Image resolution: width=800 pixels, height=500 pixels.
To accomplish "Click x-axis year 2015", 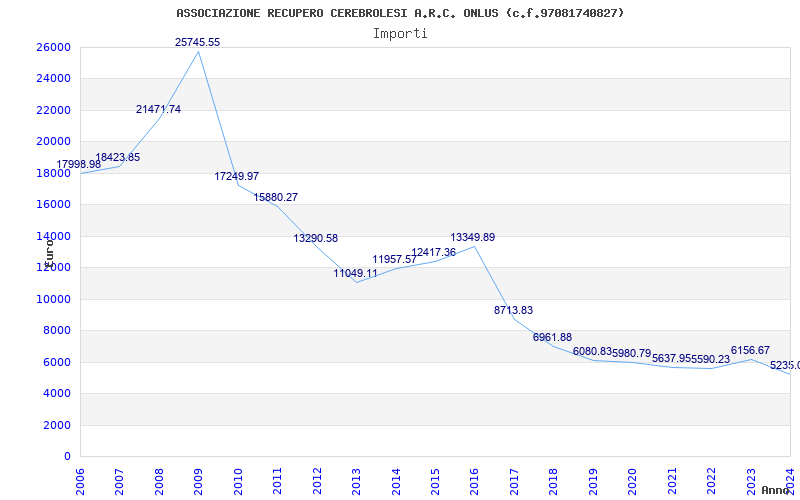I will (x=435, y=481).
